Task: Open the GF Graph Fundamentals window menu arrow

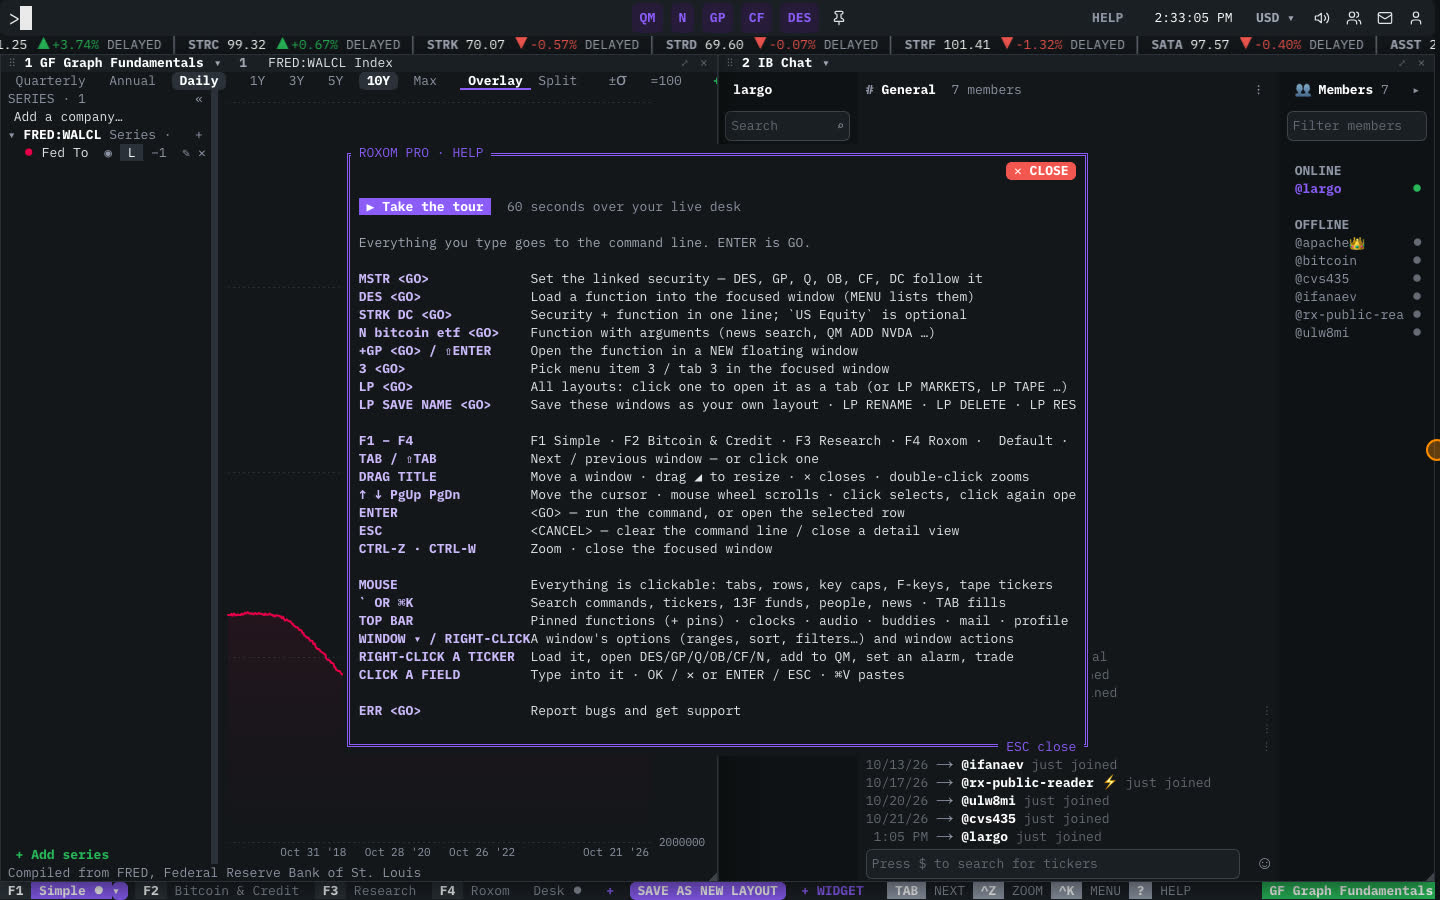Action: pos(218,63)
